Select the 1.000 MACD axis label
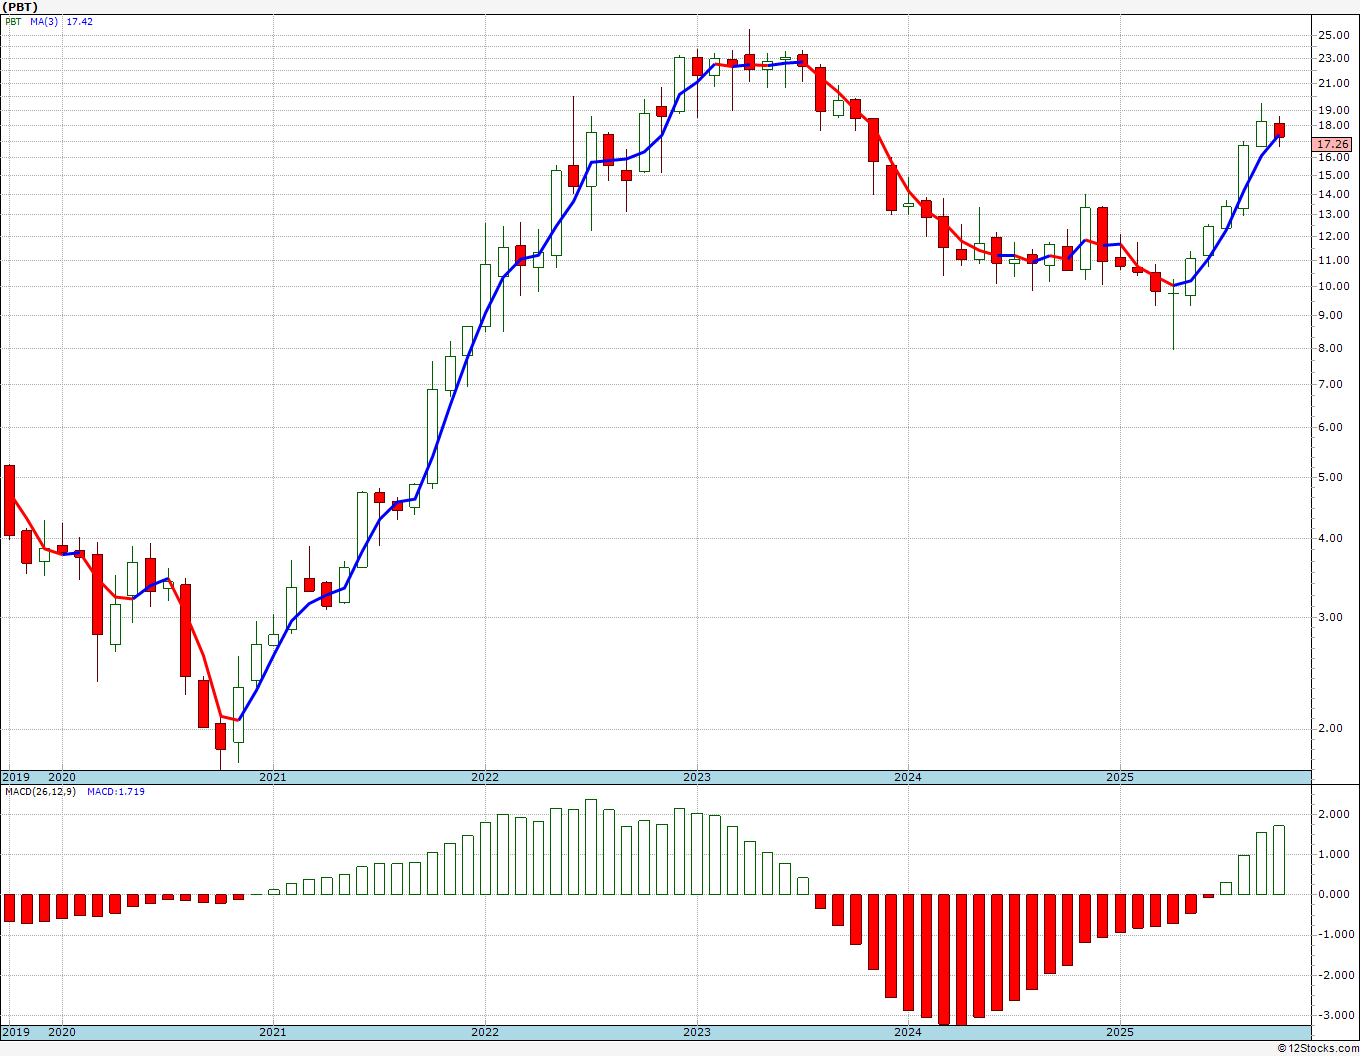Screen dimensions: 1360x1056 tap(1336, 854)
